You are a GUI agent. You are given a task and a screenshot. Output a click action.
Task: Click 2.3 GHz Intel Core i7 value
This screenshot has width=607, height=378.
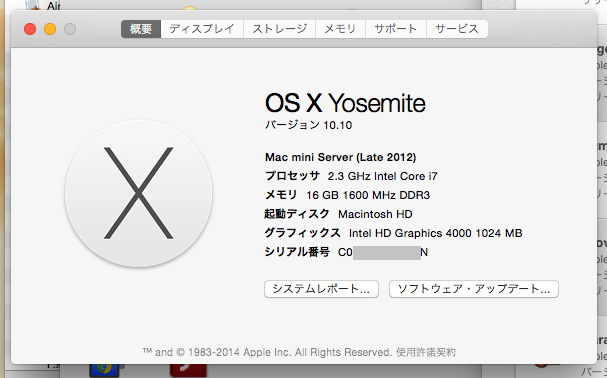point(382,176)
